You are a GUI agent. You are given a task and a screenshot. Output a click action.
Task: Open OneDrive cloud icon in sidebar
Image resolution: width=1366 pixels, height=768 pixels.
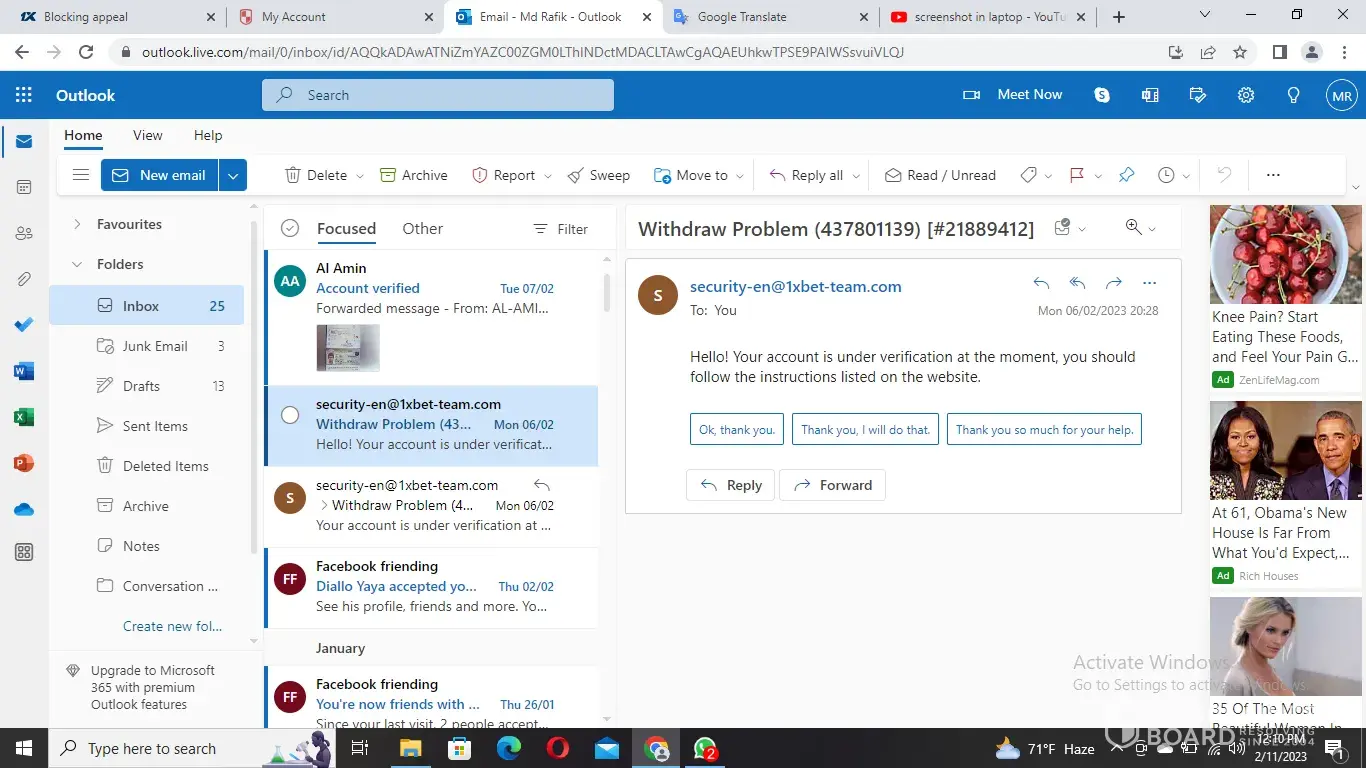pyautogui.click(x=24, y=509)
